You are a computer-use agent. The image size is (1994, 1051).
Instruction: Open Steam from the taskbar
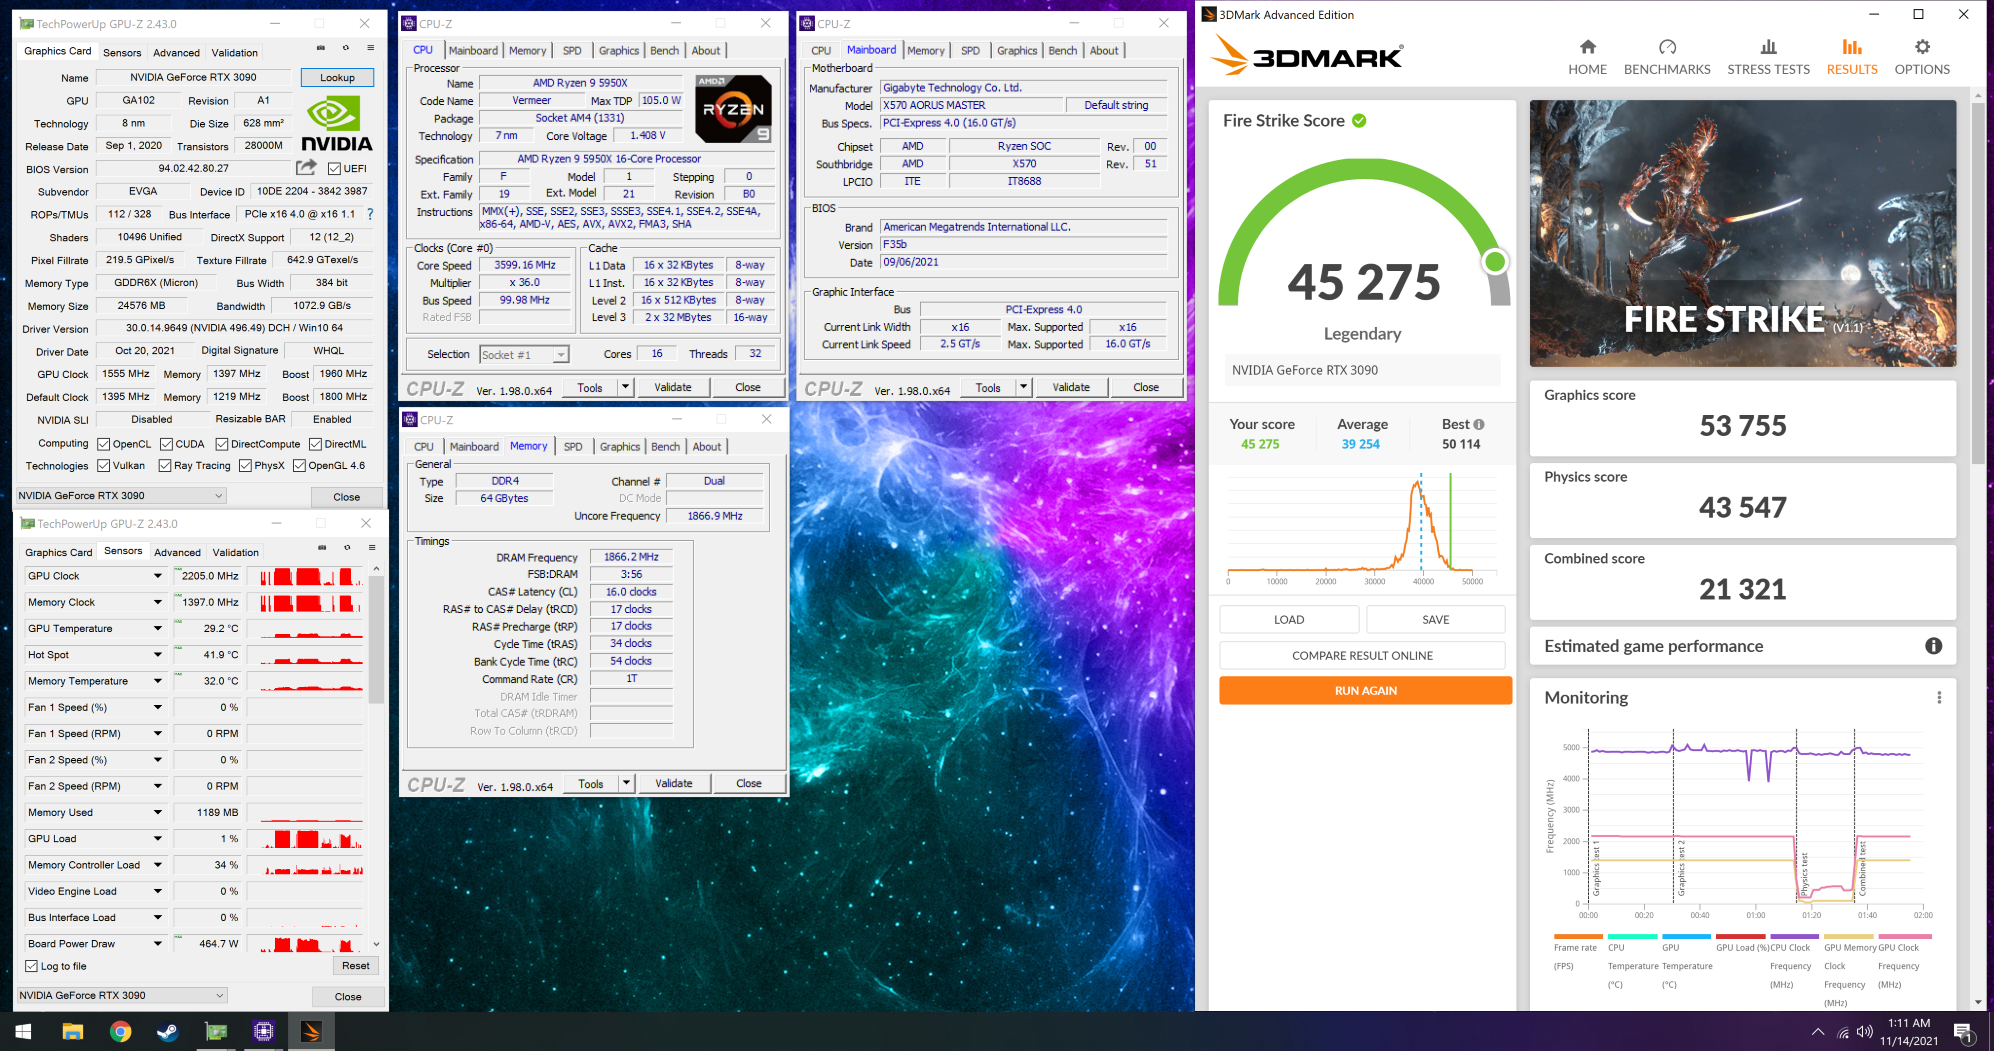pos(168,1031)
